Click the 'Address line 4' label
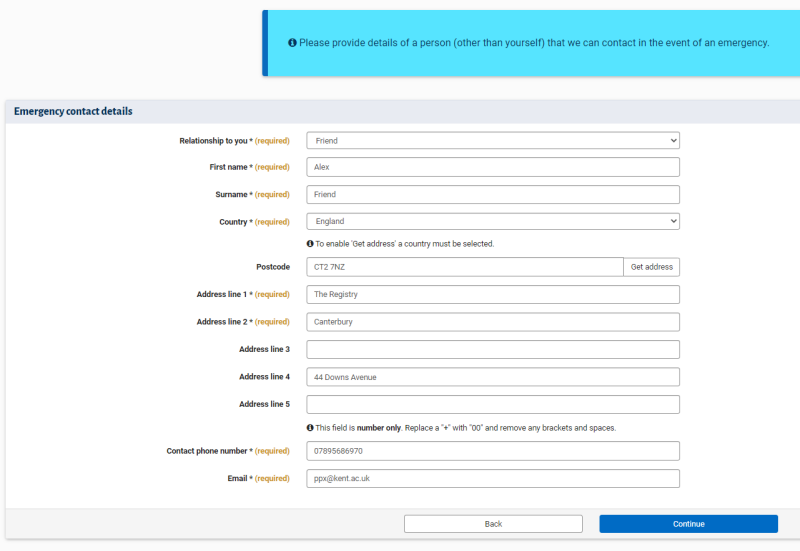The height and width of the screenshot is (551, 800). coord(264,377)
